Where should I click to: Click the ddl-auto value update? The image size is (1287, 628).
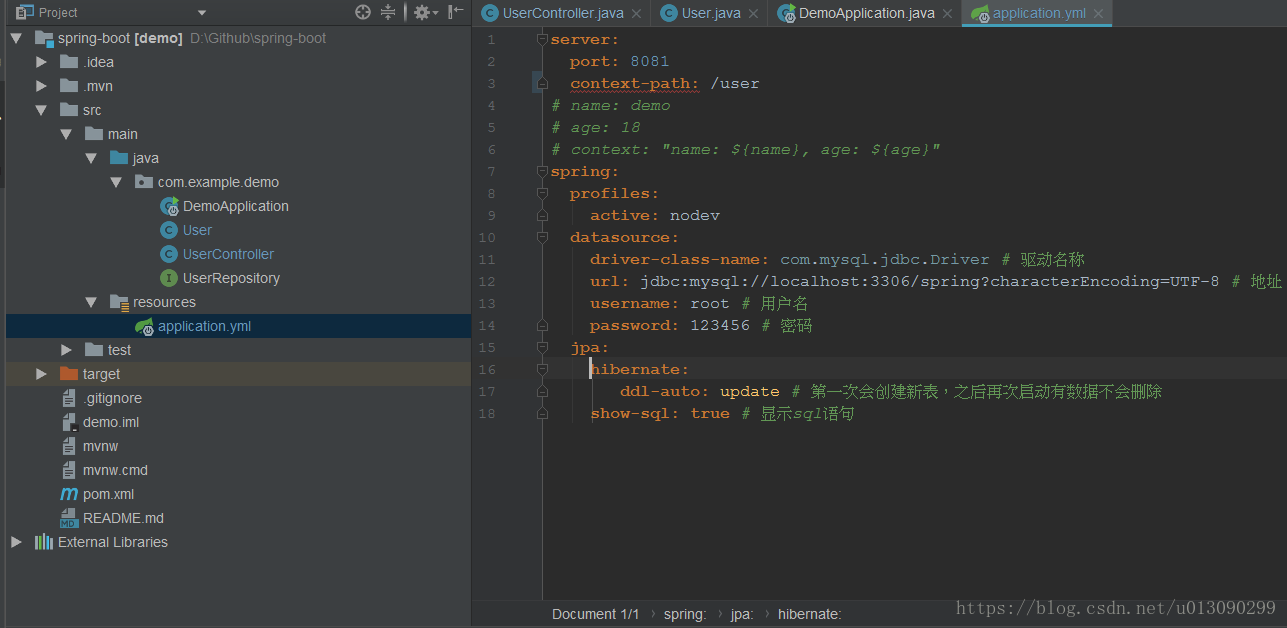click(749, 391)
